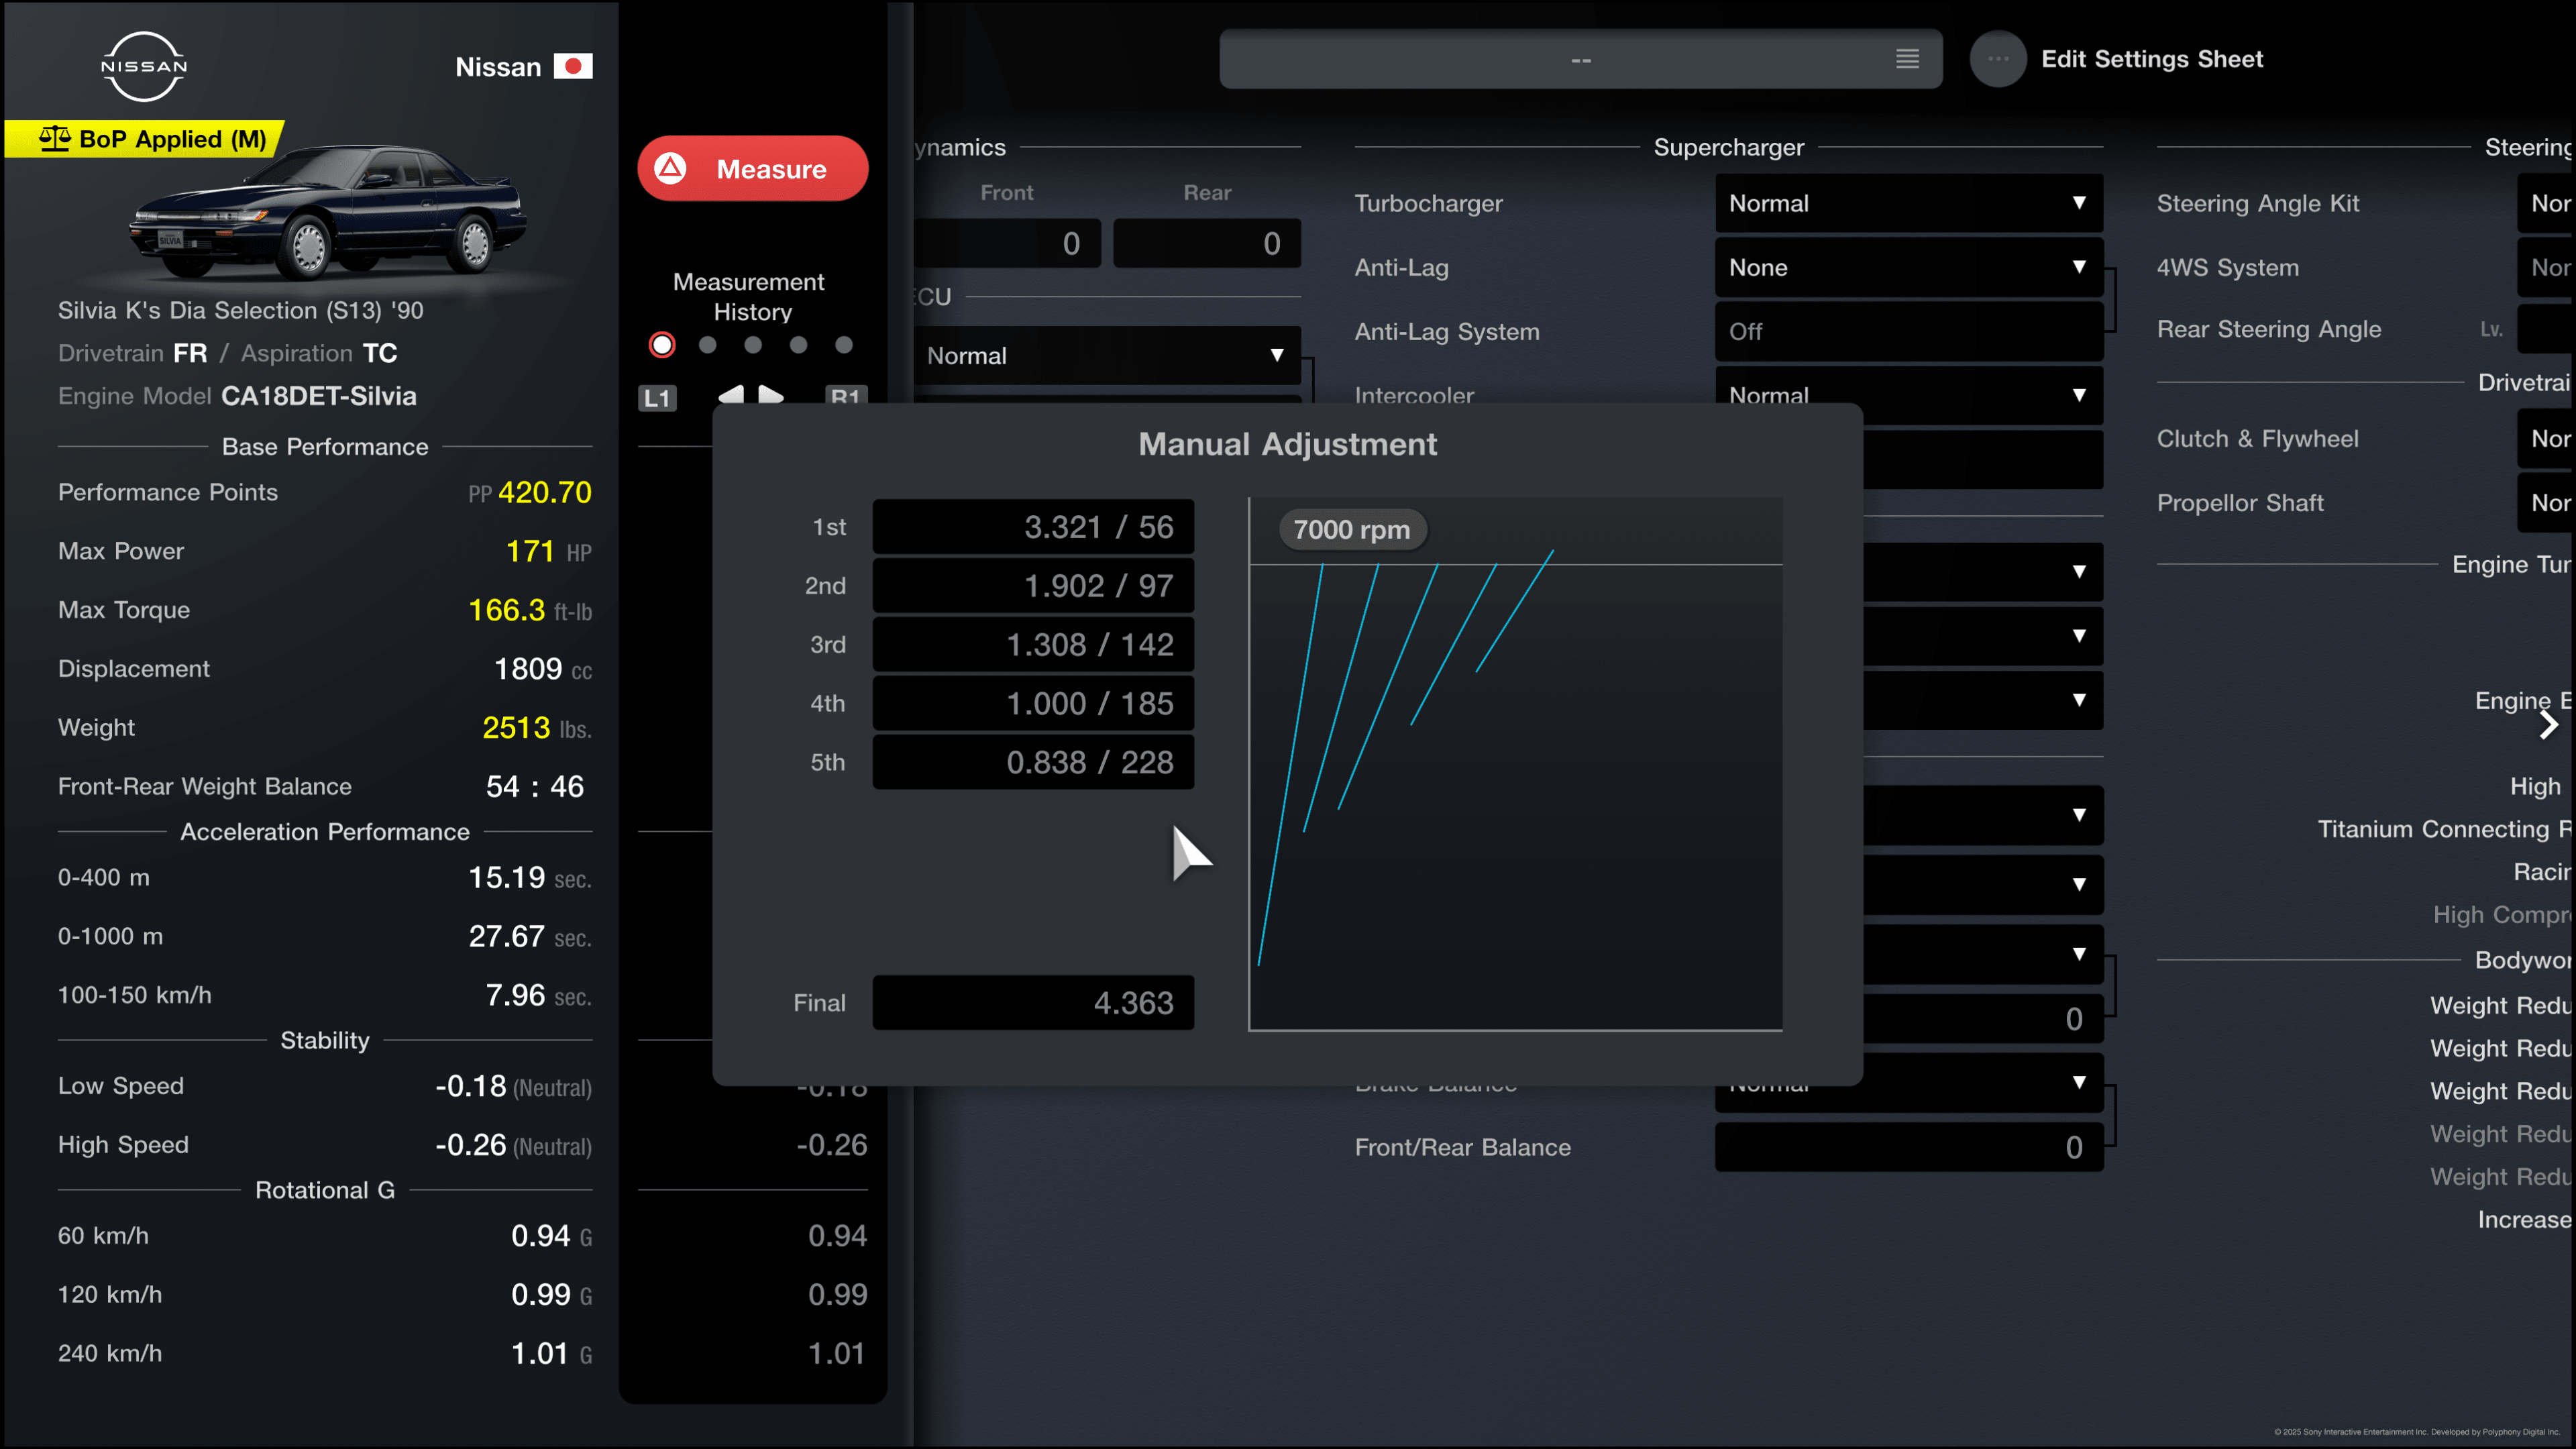Select the 3rd gear ratio field

[x=1033, y=645]
